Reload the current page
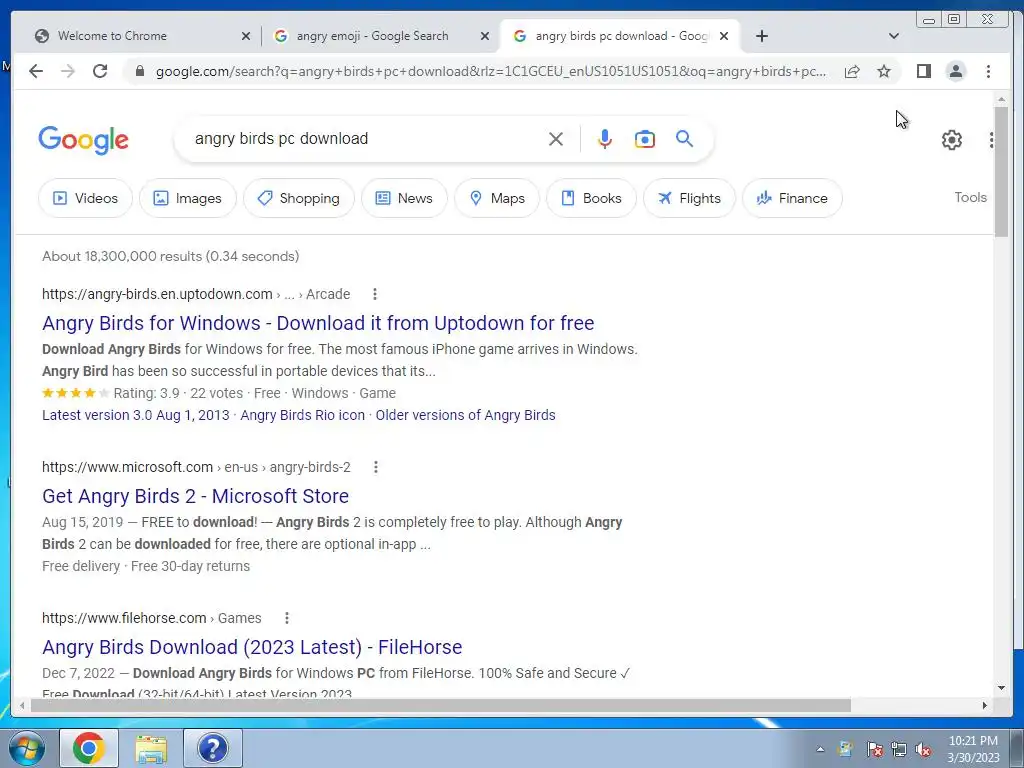1024x768 pixels. click(x=100, y=71)
